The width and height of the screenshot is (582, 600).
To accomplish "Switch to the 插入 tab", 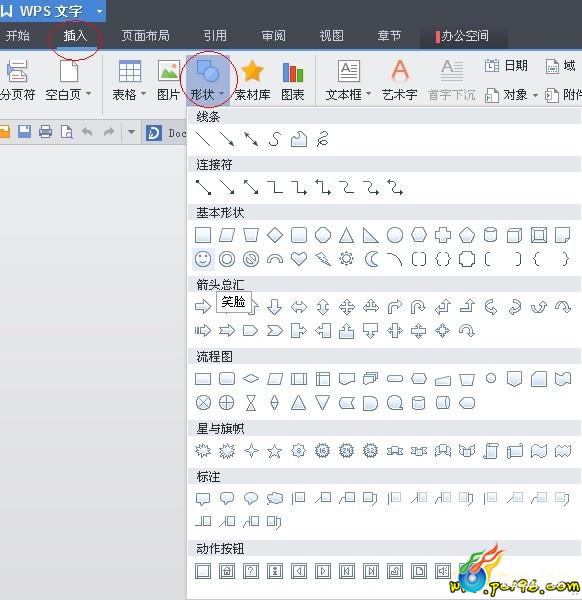I will pos(75,36).
